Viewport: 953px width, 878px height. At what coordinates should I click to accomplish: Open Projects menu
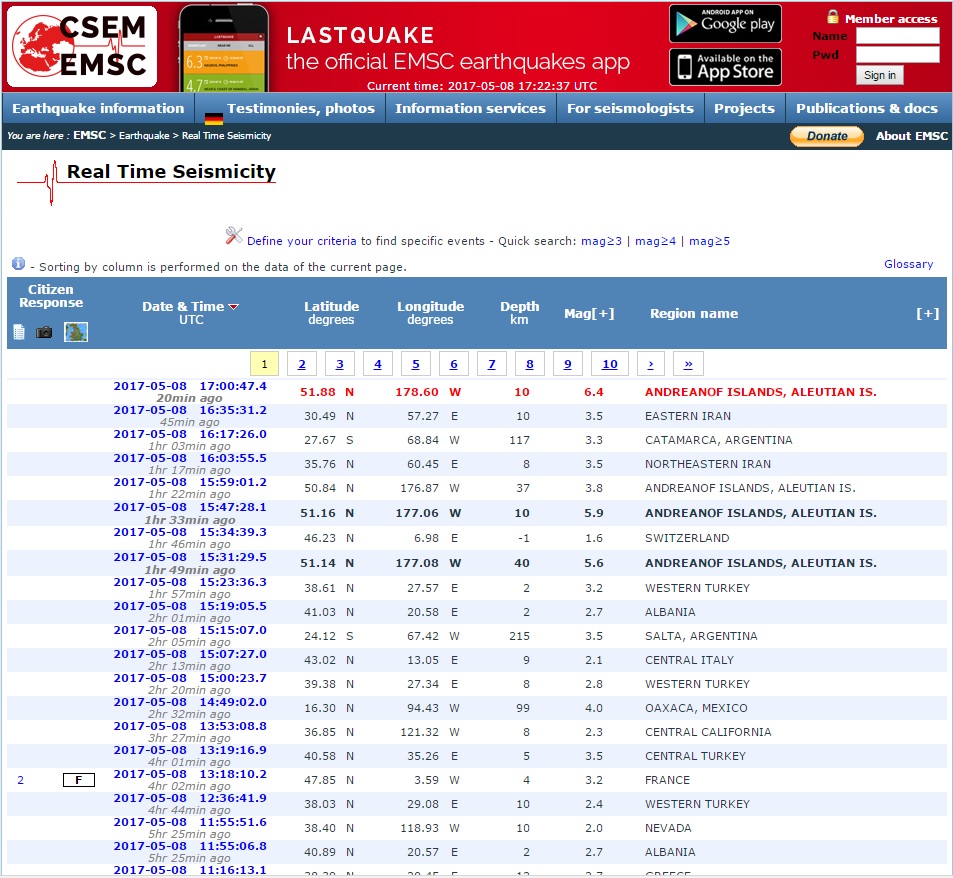point(744,108)
